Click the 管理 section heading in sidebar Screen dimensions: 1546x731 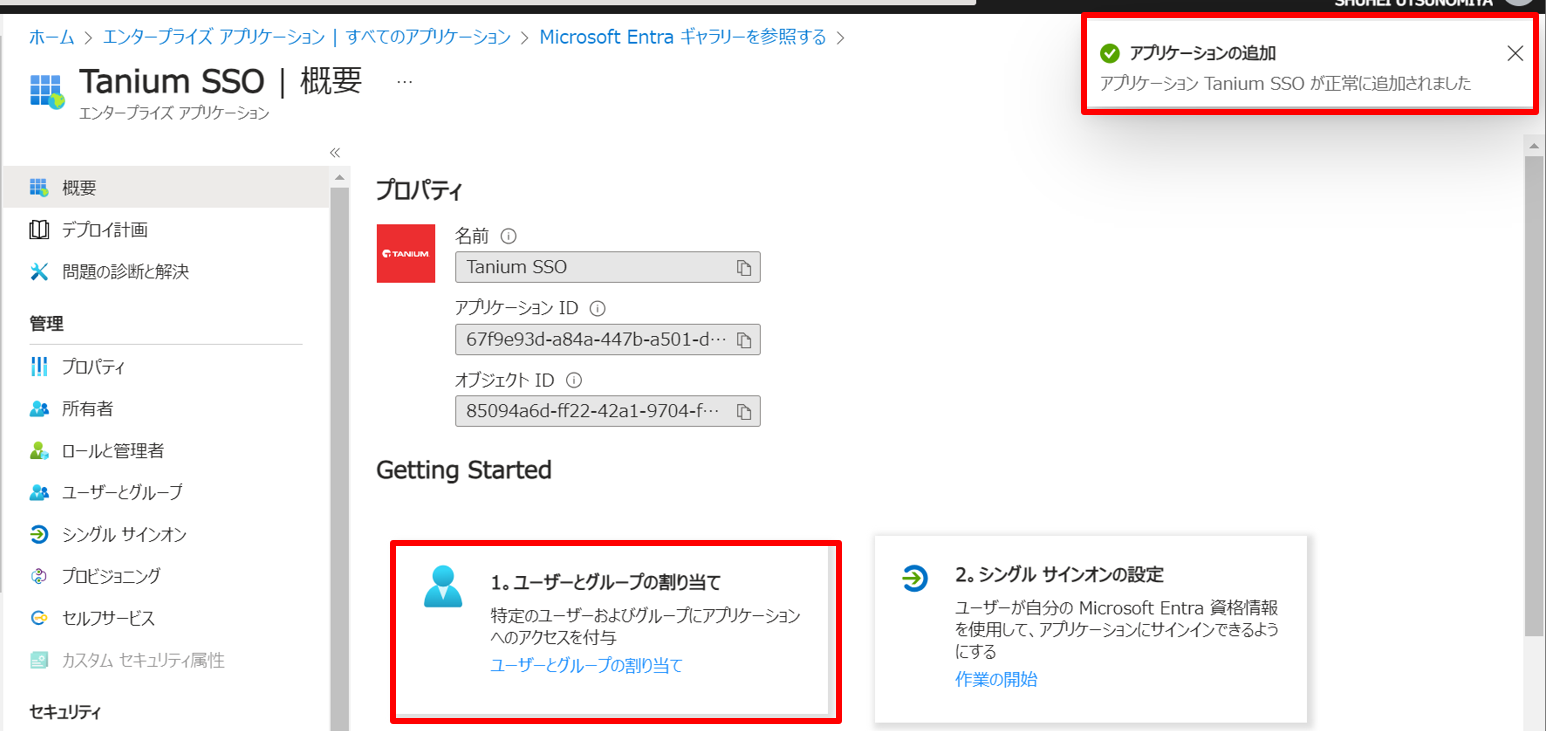pyautogui.click(x=47, y=323)
